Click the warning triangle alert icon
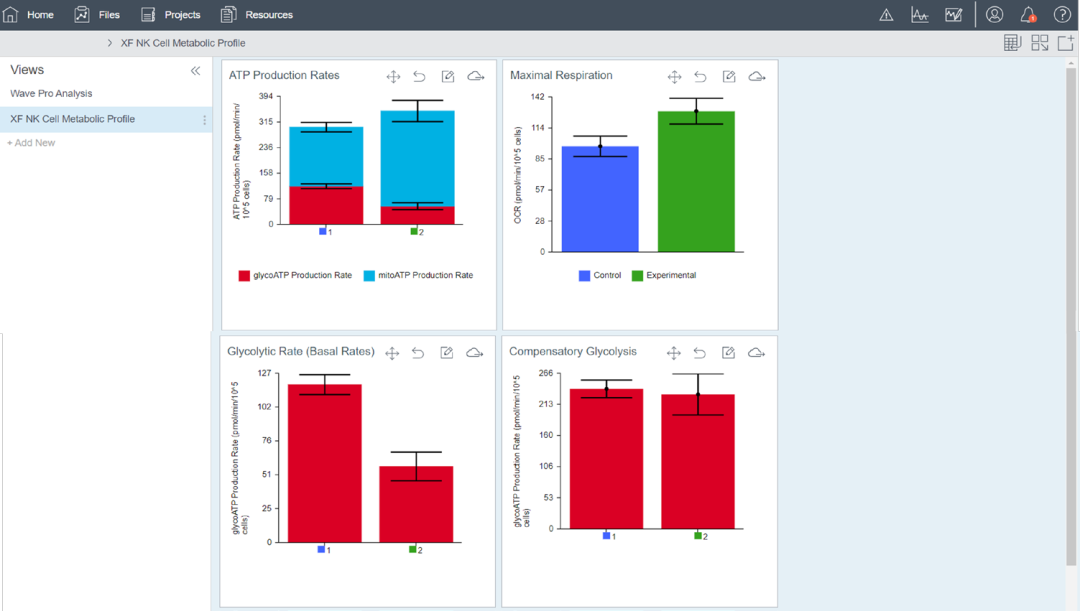This screenshot has width=1080, height=611. 886,15
